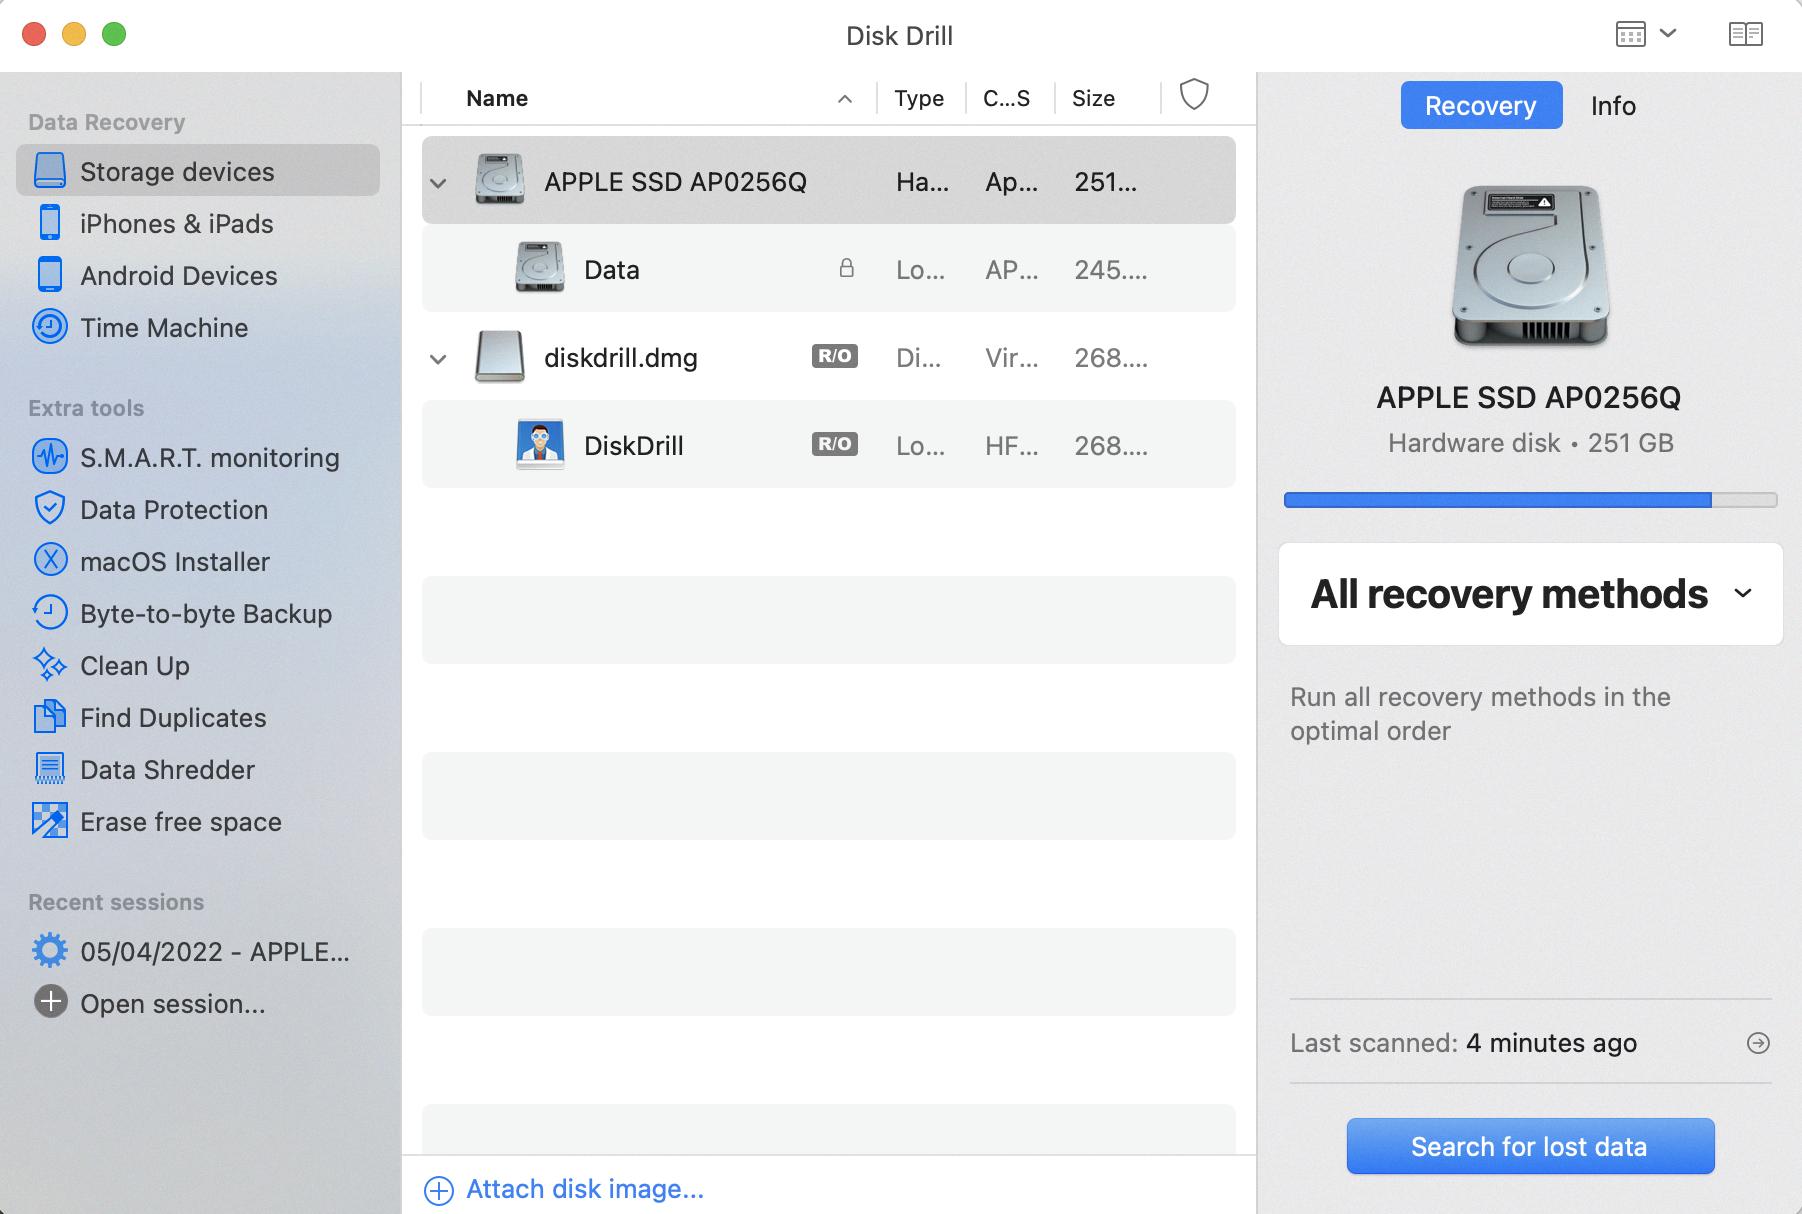The width and height of the screenshot is (1802, 1214).
Task: Sort by the Type column header
Action: 919,98
